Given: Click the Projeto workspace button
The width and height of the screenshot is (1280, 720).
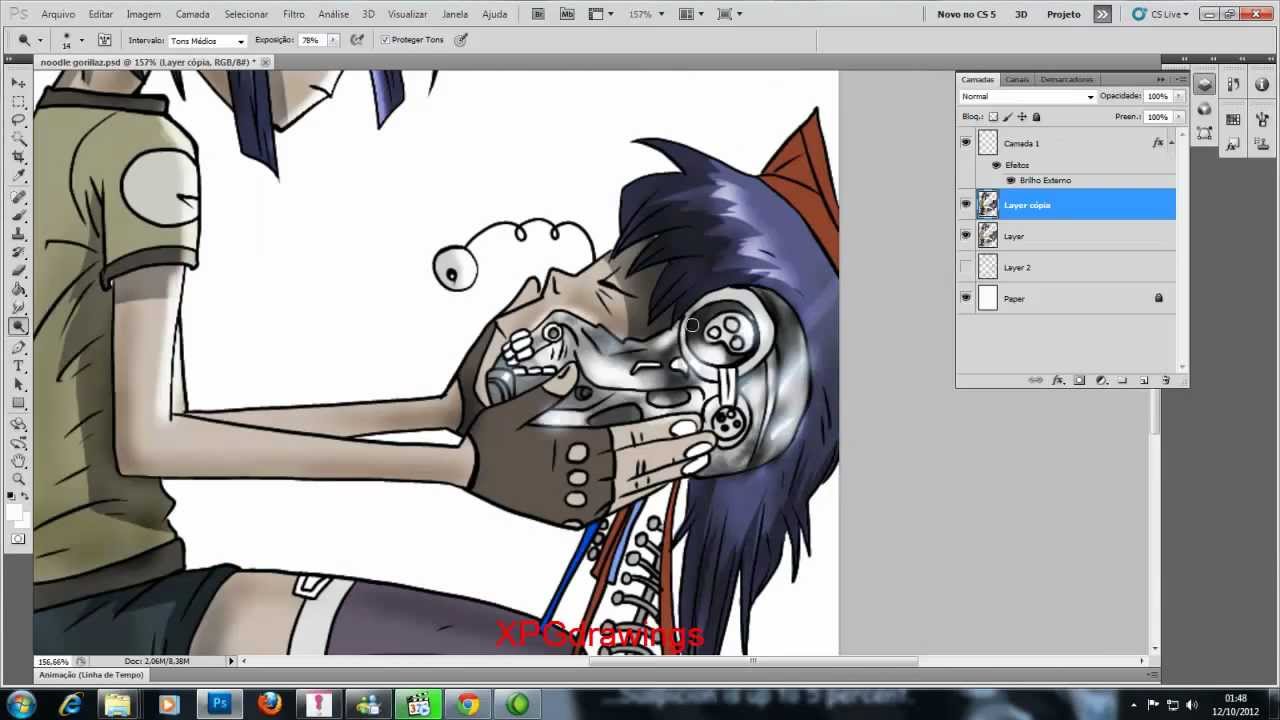Looking at the screenshot, I should (1063, 14).
